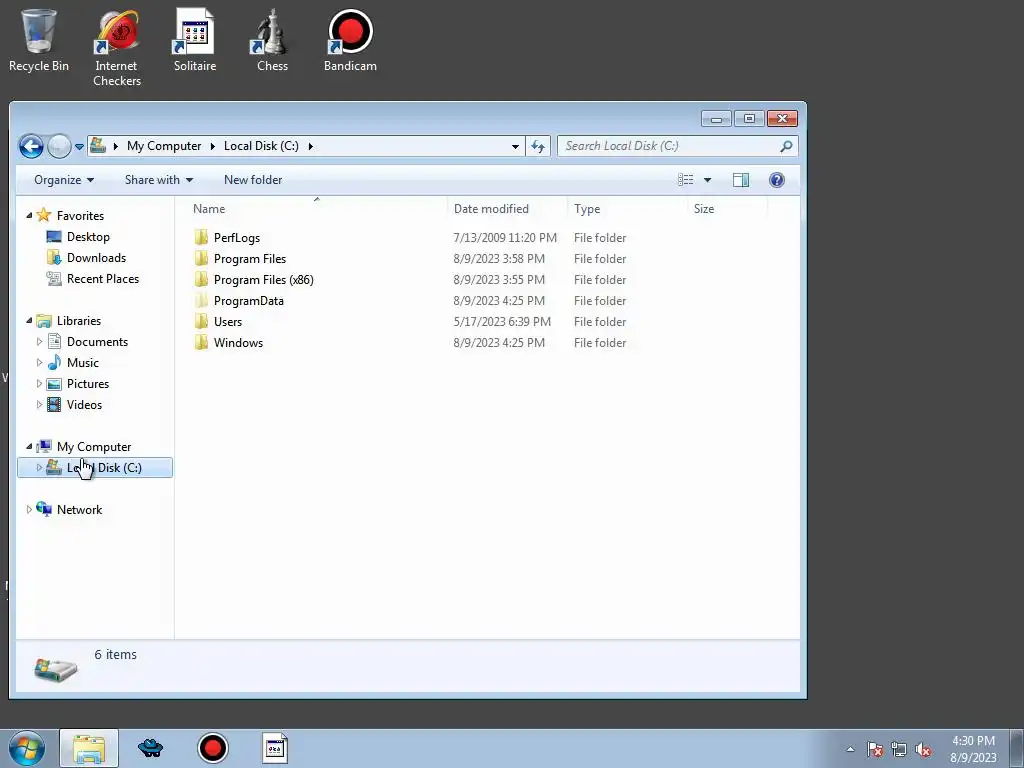This screenshot has height=768, width=1024.
Task: Expand the arrow before My Computer in address bar
Action: click(116, 146)
